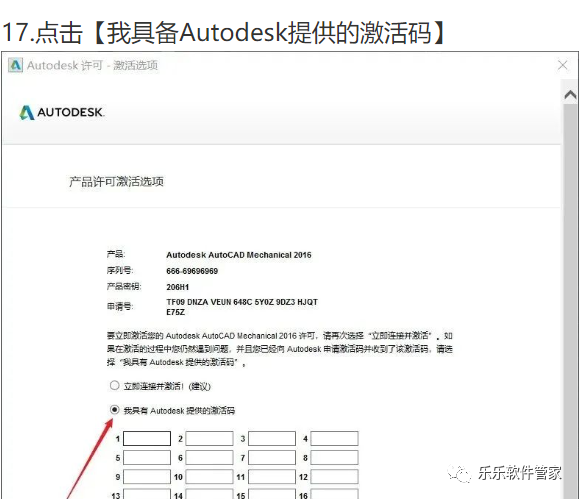Click the scrollbar up arrow
Screen dimensions: 580x499
point(570,95)
